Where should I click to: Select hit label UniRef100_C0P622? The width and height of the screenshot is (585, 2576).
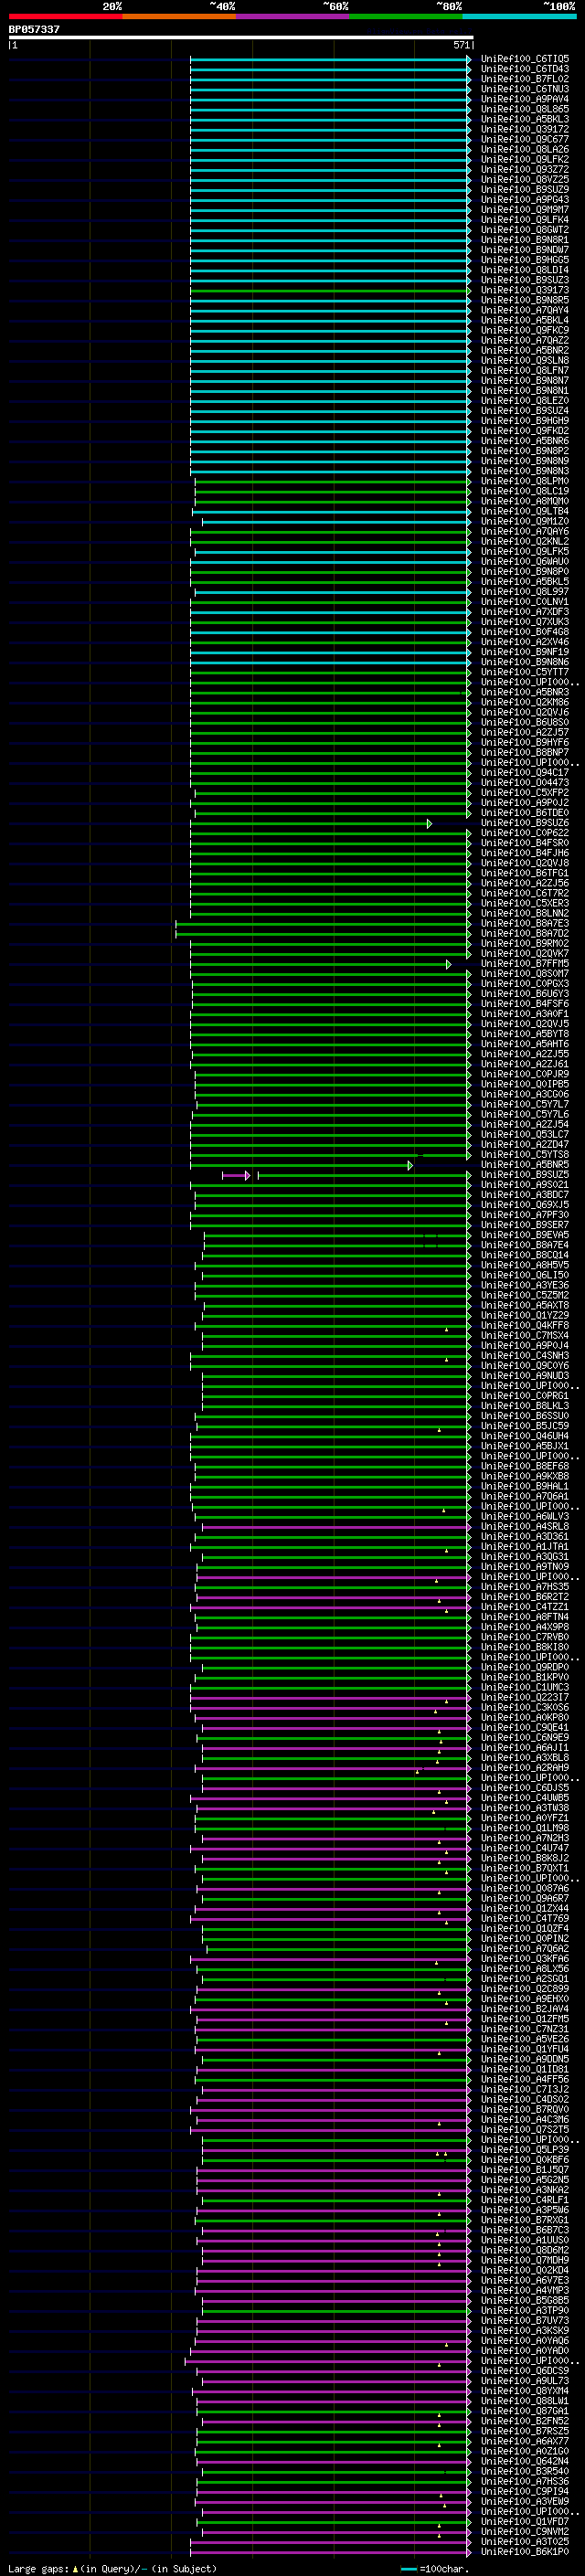click(525, 833)
